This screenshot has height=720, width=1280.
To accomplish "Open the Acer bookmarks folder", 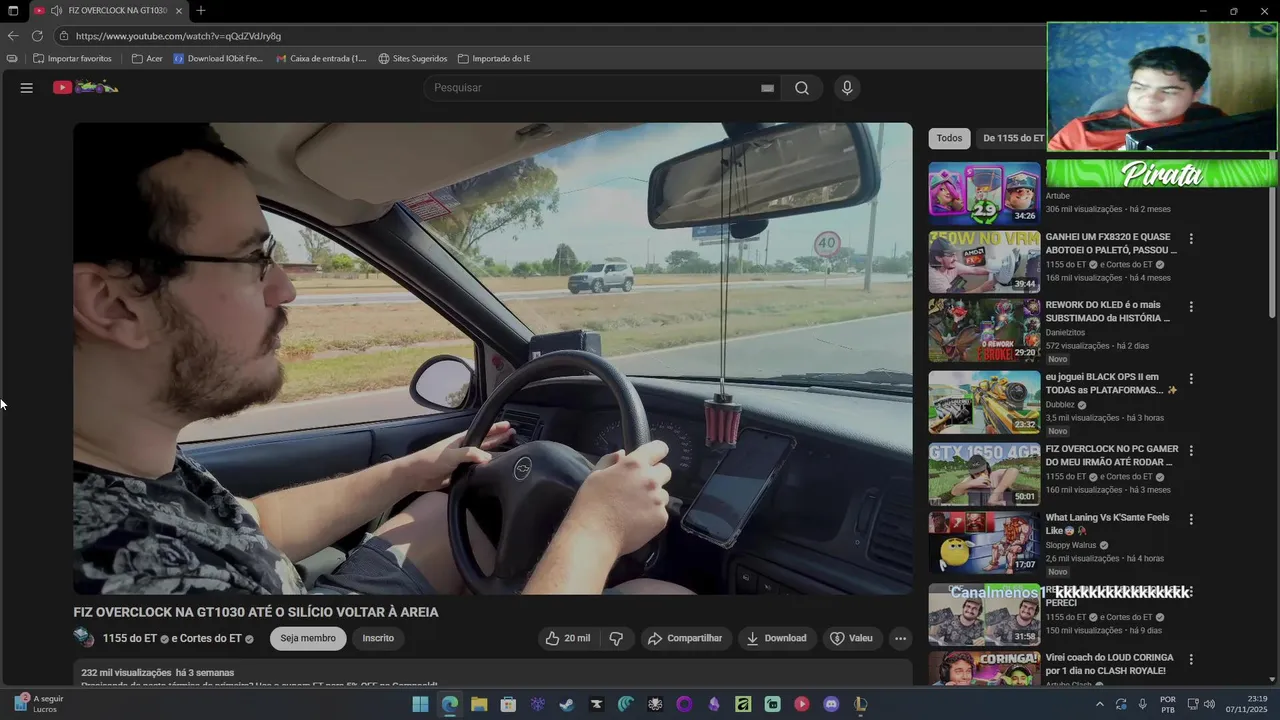I will (147, 59).
